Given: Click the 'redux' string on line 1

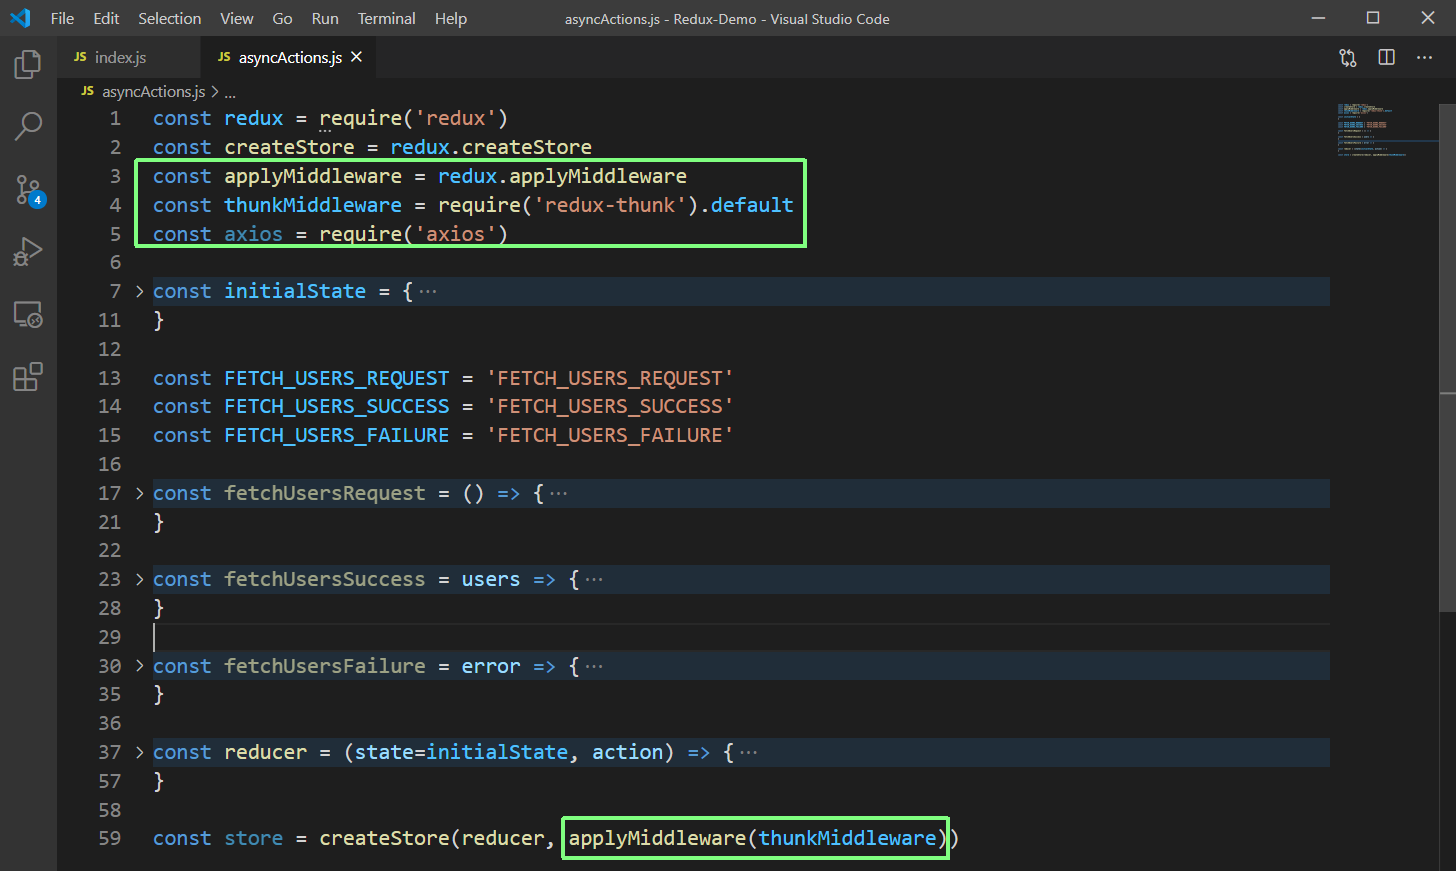Looking at the screenshot, I should (455, 118).
